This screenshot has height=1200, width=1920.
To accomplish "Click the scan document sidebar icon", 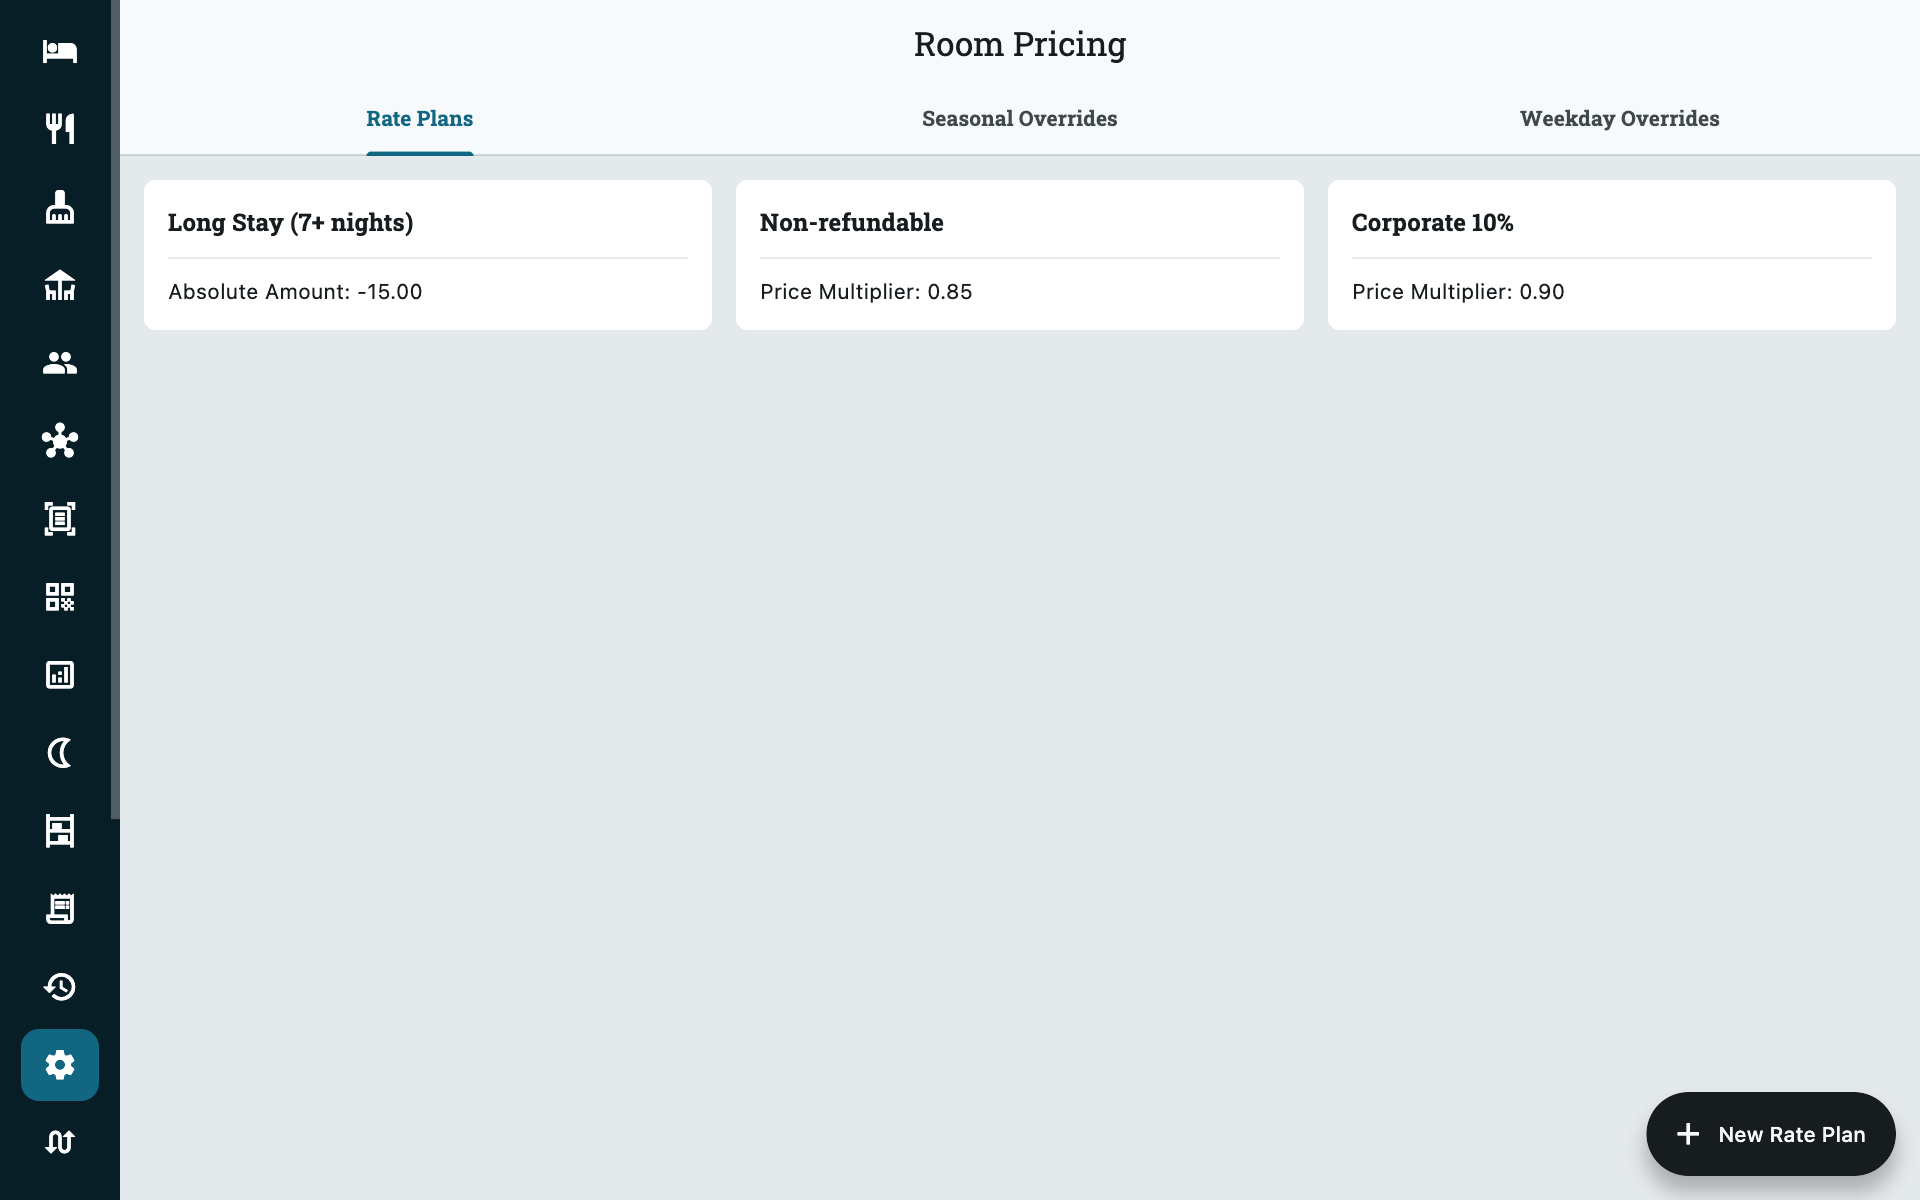I will (60, 519).
